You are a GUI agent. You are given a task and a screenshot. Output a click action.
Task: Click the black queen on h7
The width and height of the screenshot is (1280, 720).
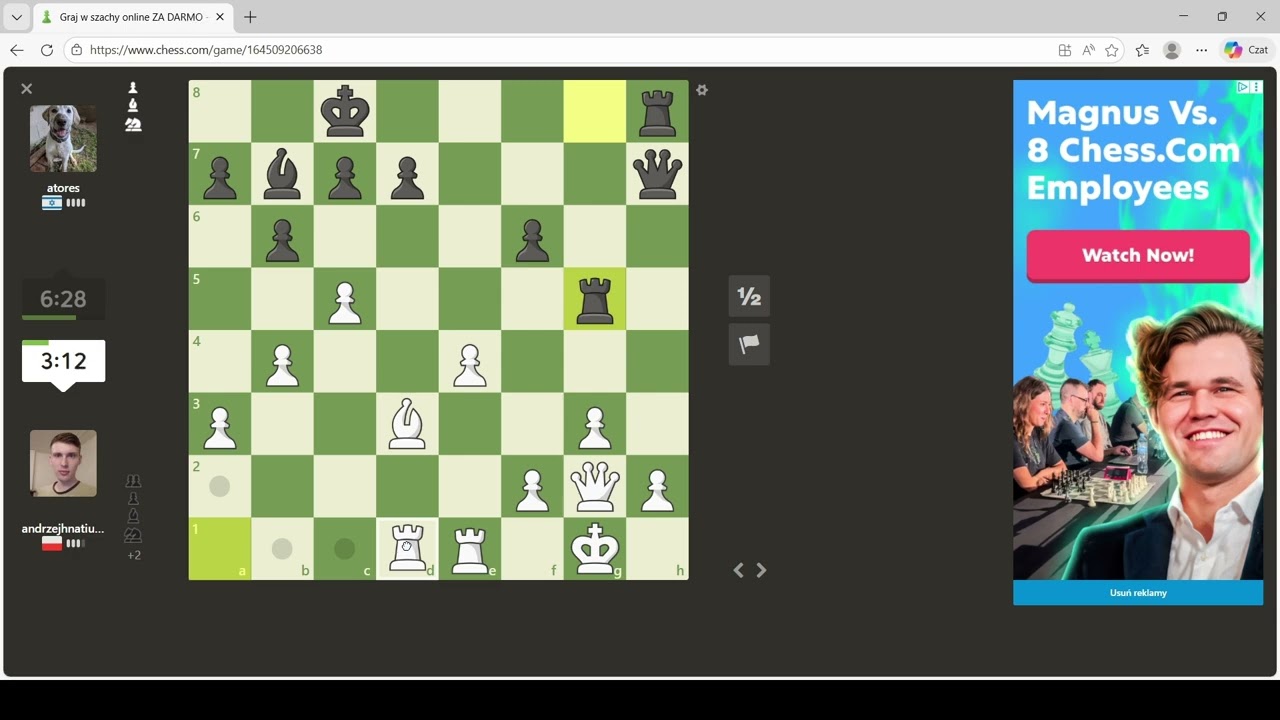(x=657, y=174)
